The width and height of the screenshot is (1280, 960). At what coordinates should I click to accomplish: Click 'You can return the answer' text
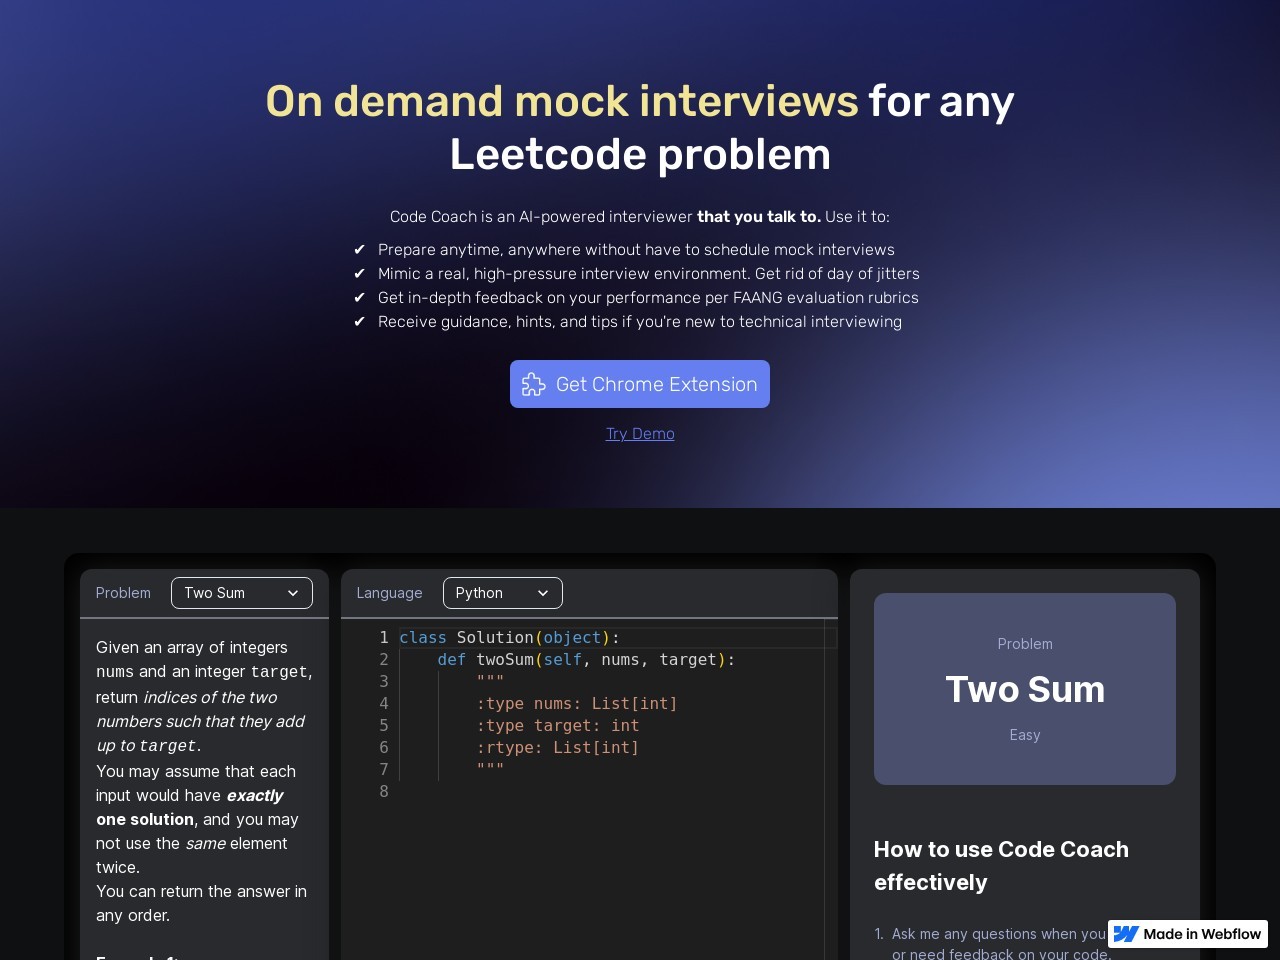point(201,903)
